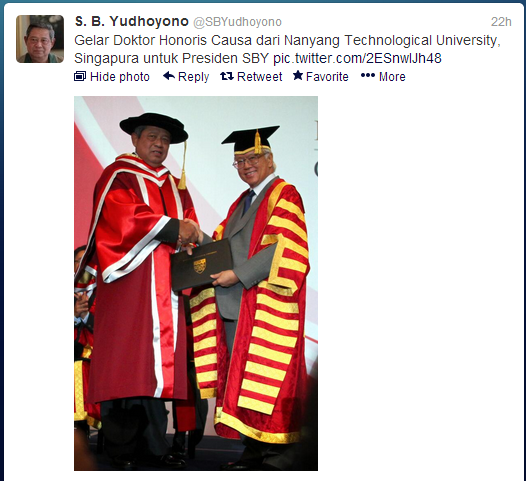Click the diploma folder in the photo
The height and width of the screenshot is (481, 526).
point(201,265)
